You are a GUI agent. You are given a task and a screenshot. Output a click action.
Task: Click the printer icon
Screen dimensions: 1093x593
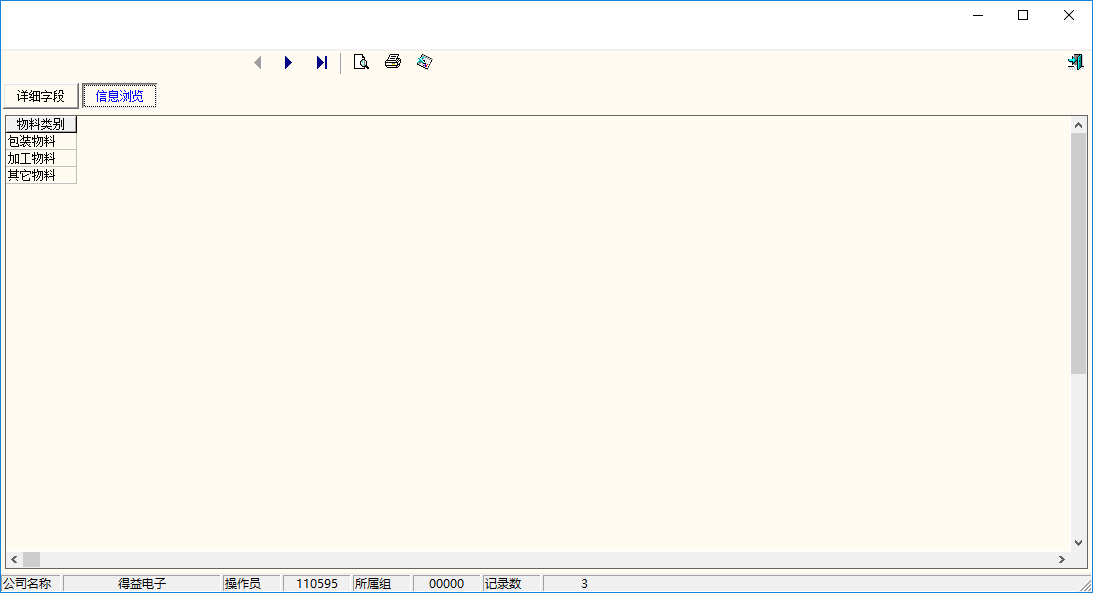pyautogui.click(x=393, y=62)
